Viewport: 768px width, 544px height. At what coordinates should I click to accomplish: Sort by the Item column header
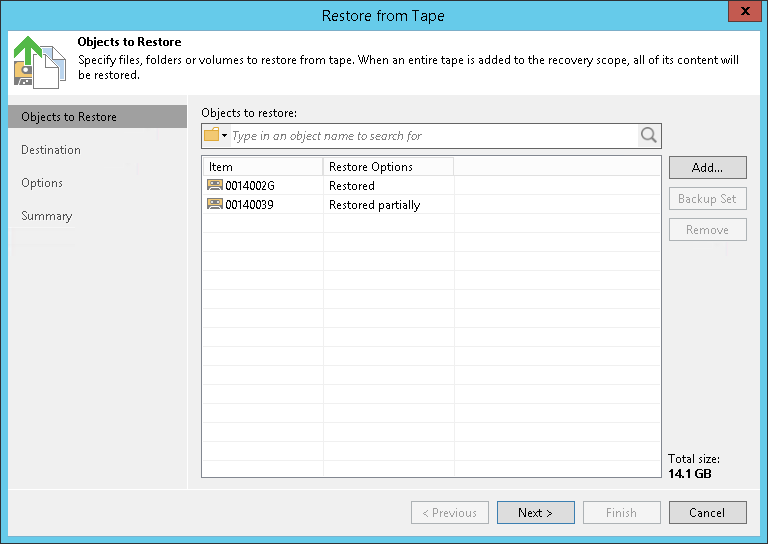pyautogui.click(x=263, y=166)
